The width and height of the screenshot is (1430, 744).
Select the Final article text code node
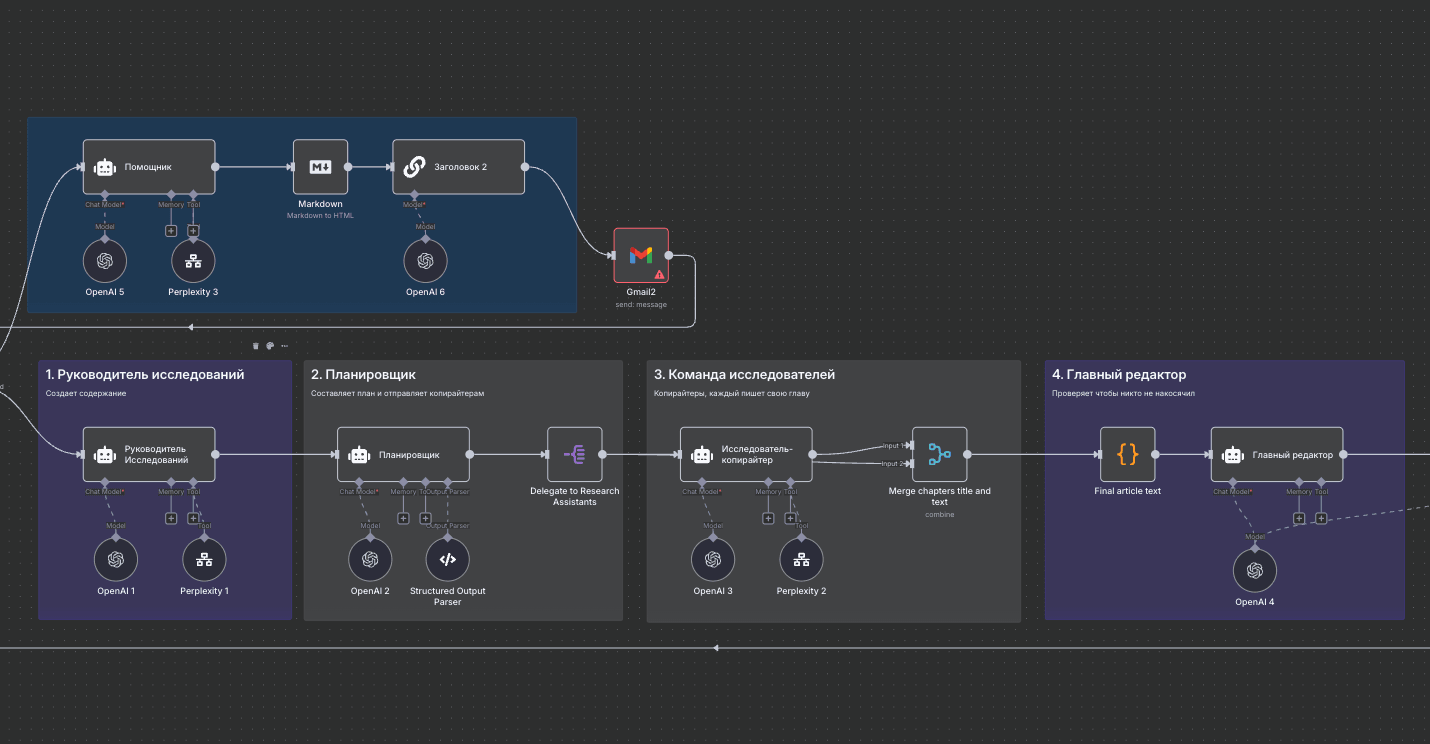(1127, 454)
